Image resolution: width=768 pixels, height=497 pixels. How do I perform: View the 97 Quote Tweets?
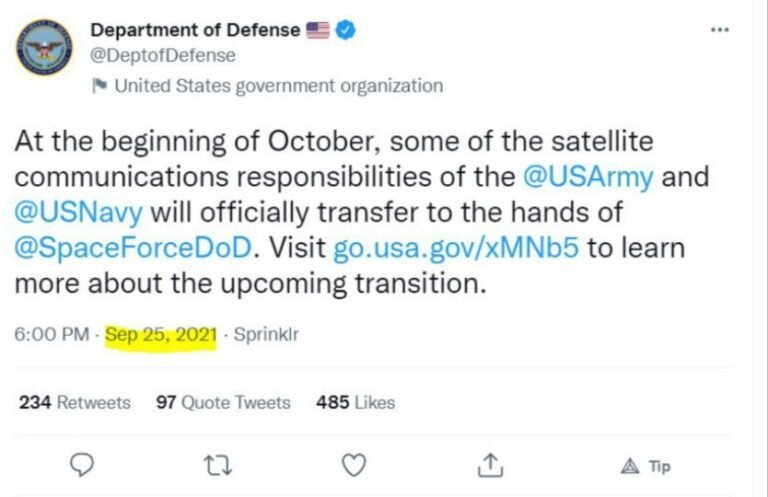tap(223, 402)
